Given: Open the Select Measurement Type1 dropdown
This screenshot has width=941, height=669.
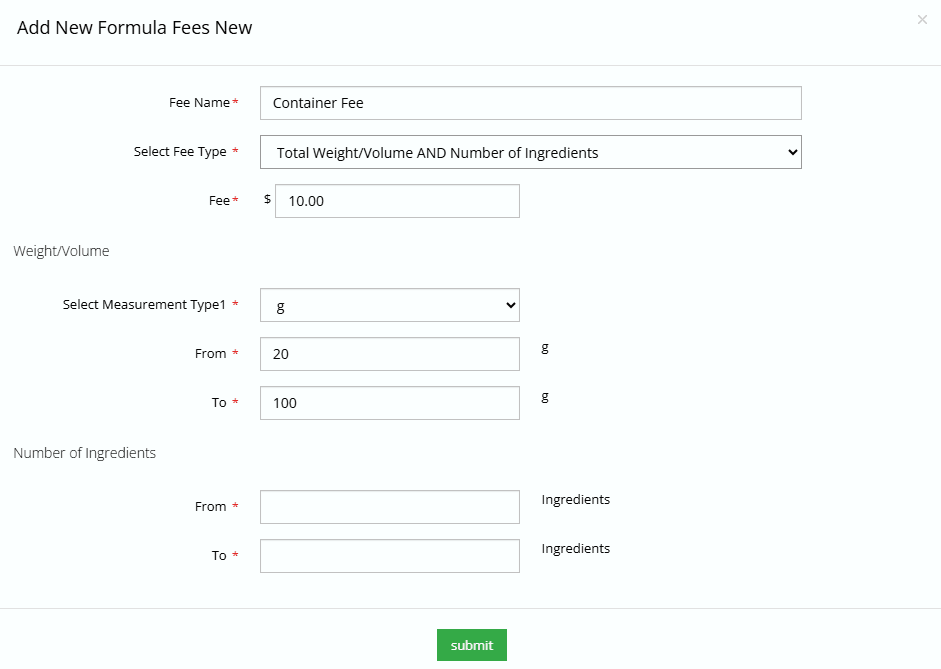Looking at the screenshot, I should pos(389,305).
